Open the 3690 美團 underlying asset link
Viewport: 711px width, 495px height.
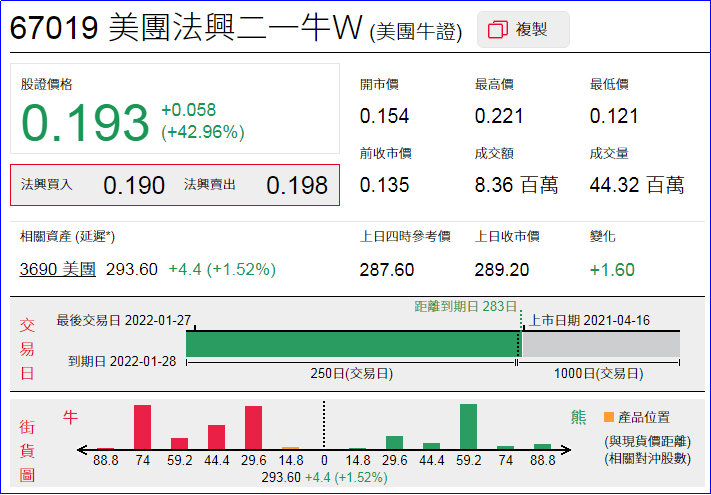[58, 269]
